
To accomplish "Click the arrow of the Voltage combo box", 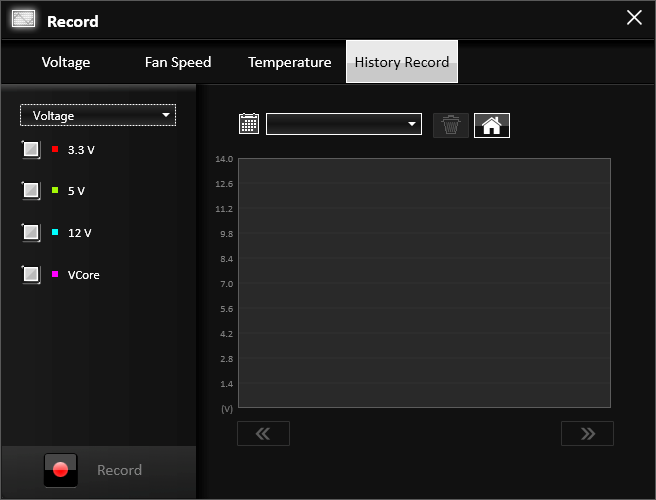I will 166,115.
